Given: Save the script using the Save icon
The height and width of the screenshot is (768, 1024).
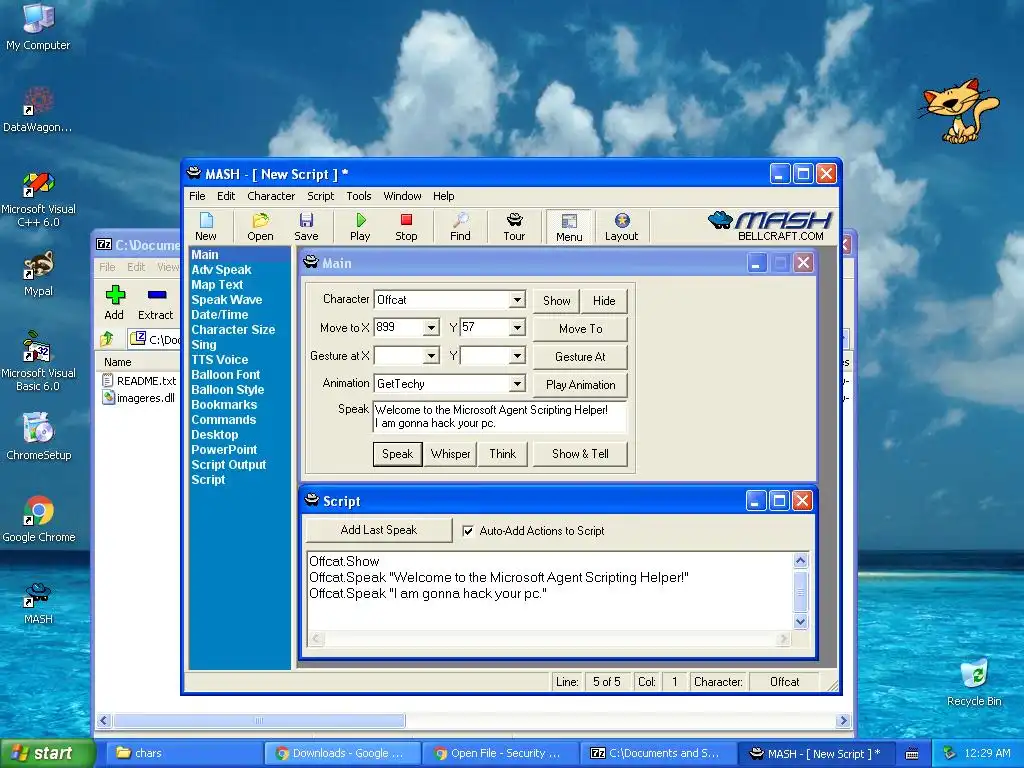Looking at the screenshot, I should (x=306, y=227).
